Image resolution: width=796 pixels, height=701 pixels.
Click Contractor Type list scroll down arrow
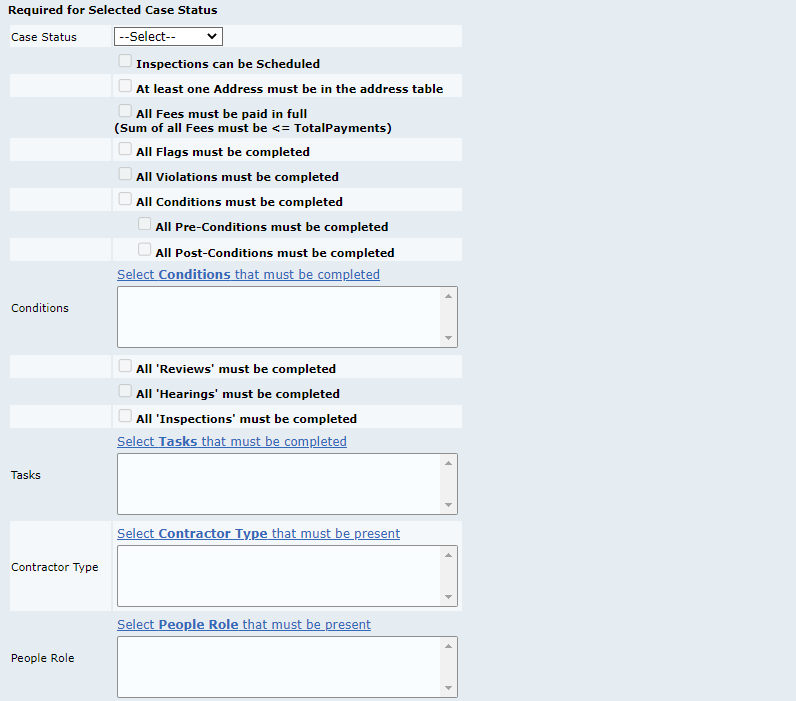[x=448, y=597]
